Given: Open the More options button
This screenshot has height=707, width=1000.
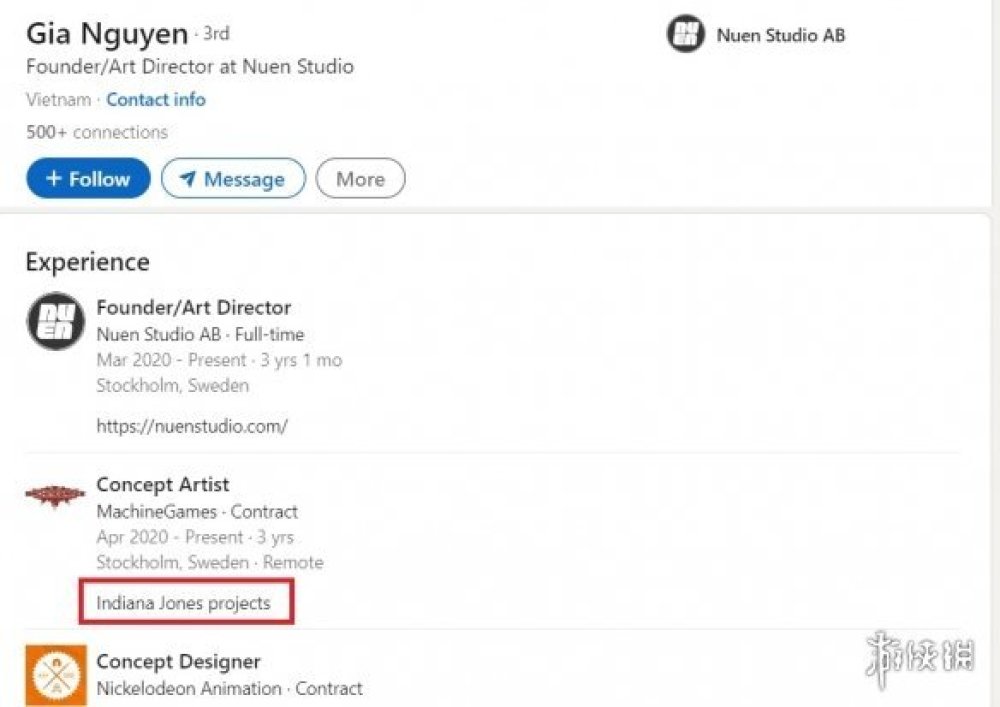Looking at the screenshot, I should [360, 179].
